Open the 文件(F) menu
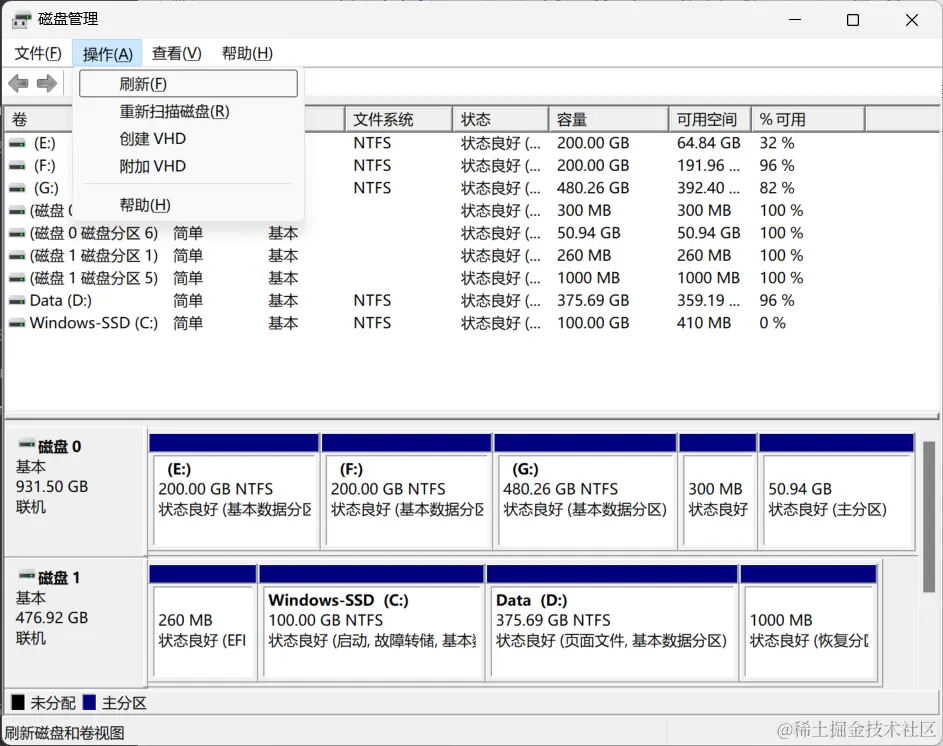The image size is (943, 746). click(x=38, y=54)
